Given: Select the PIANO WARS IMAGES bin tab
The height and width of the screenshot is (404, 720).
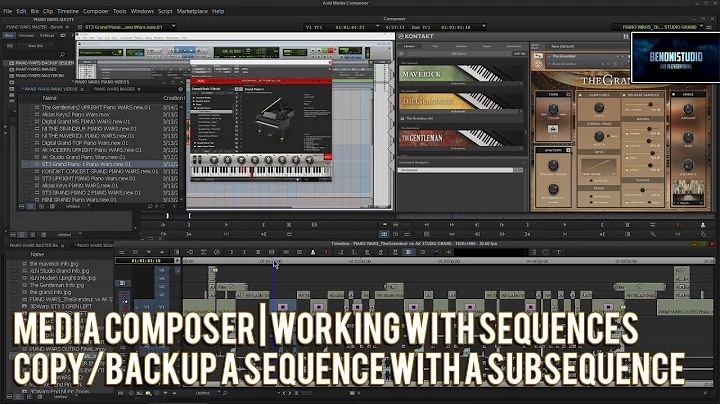Looking at the screenshot, I should (x=114, y=89).
